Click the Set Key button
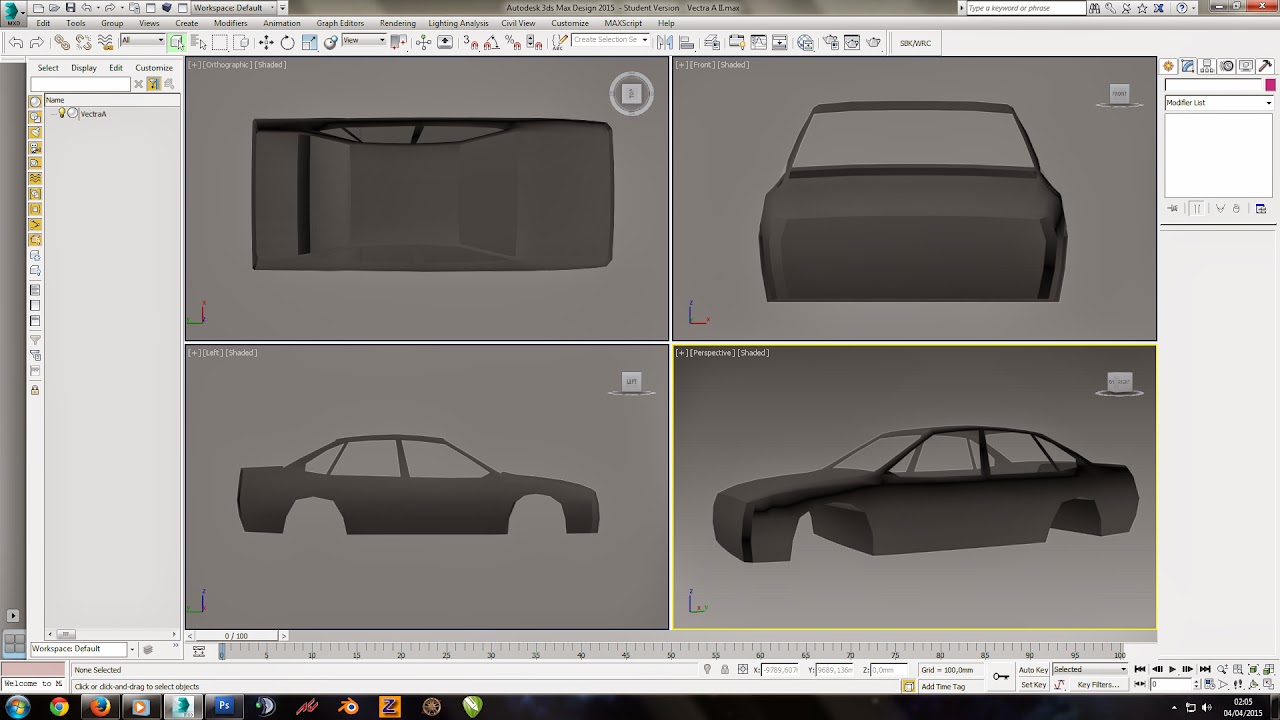 click(1033, 685)
